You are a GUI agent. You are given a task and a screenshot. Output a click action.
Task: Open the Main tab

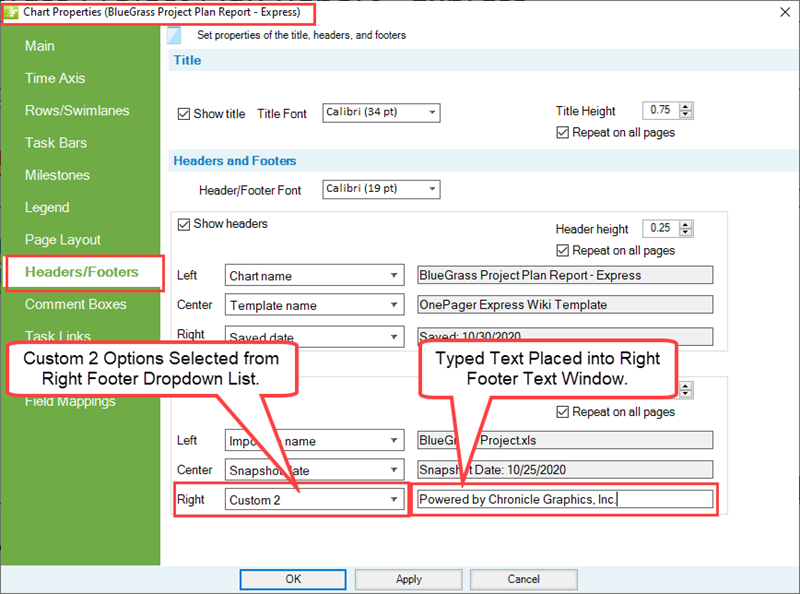coord(40,46)
